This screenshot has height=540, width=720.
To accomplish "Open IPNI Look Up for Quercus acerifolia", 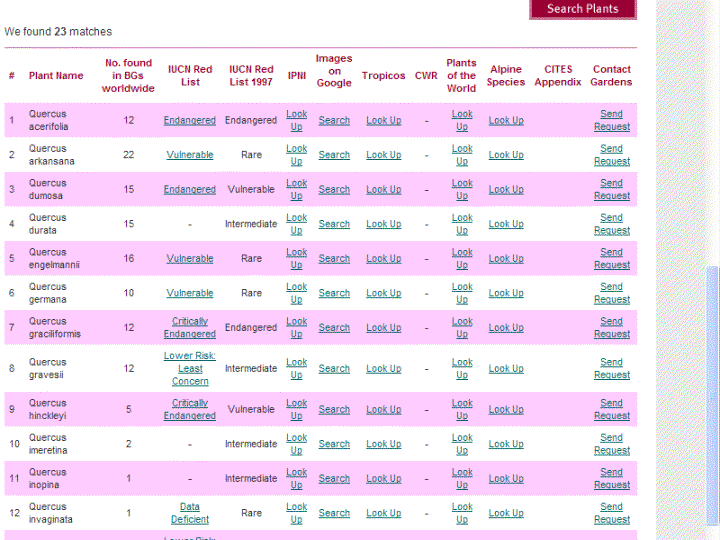I will [x=297, y=120].
